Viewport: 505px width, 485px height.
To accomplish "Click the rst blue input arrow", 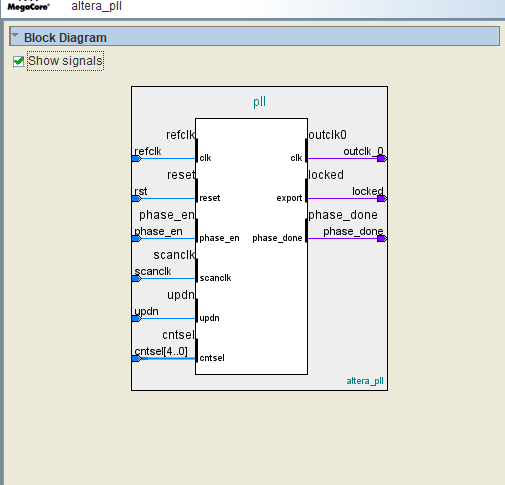I will coord(137,199).
